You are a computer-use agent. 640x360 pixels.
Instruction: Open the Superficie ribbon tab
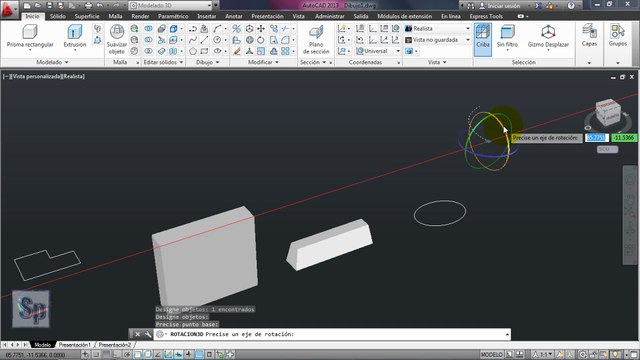(87, 16)
